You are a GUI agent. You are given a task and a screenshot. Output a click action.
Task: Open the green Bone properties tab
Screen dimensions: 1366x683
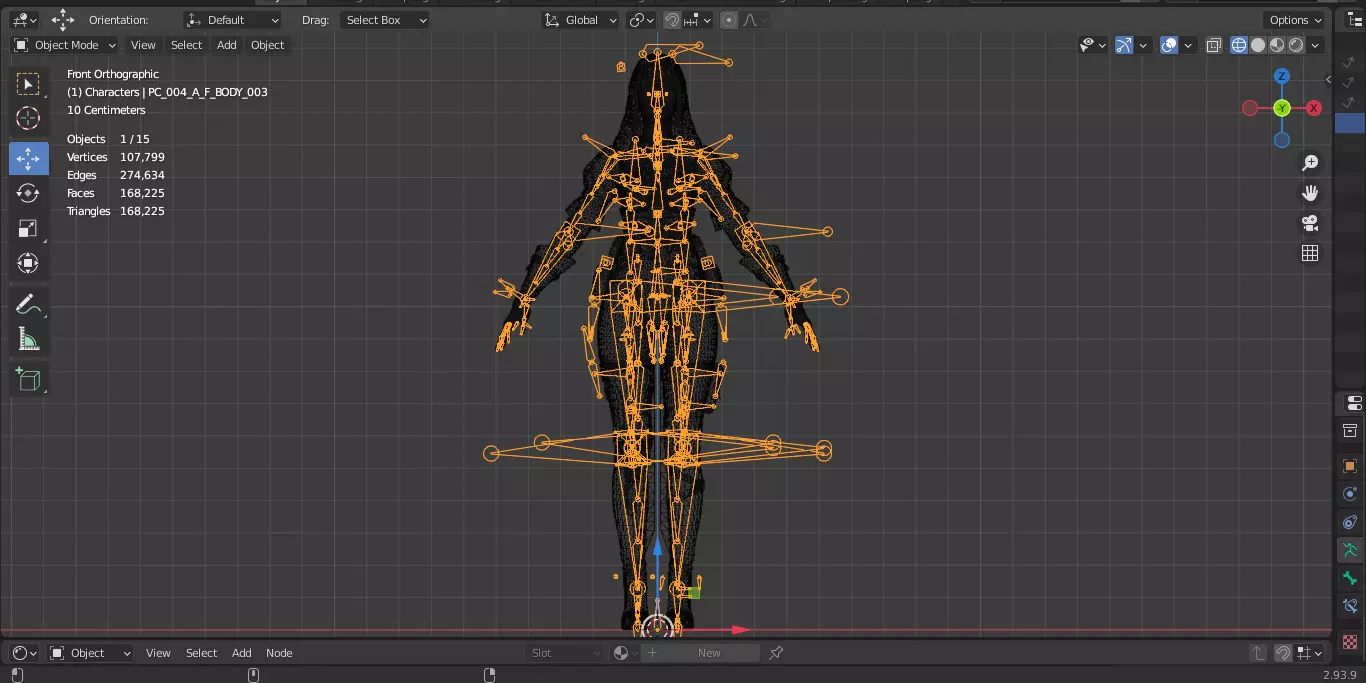[1351, 578]
